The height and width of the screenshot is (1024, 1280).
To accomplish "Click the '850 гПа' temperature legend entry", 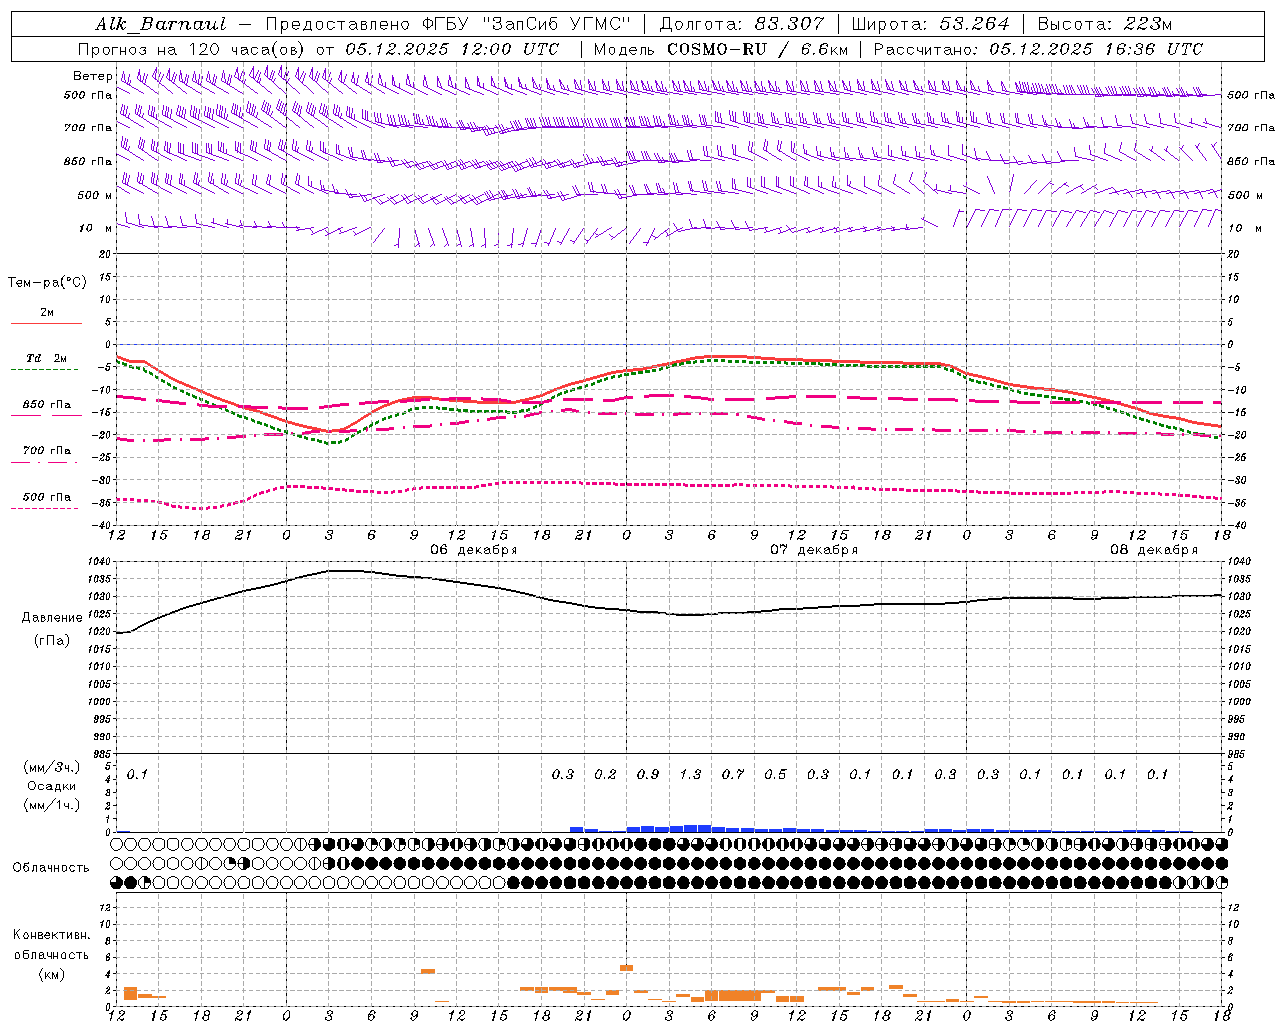I will (x=47, y=405).
